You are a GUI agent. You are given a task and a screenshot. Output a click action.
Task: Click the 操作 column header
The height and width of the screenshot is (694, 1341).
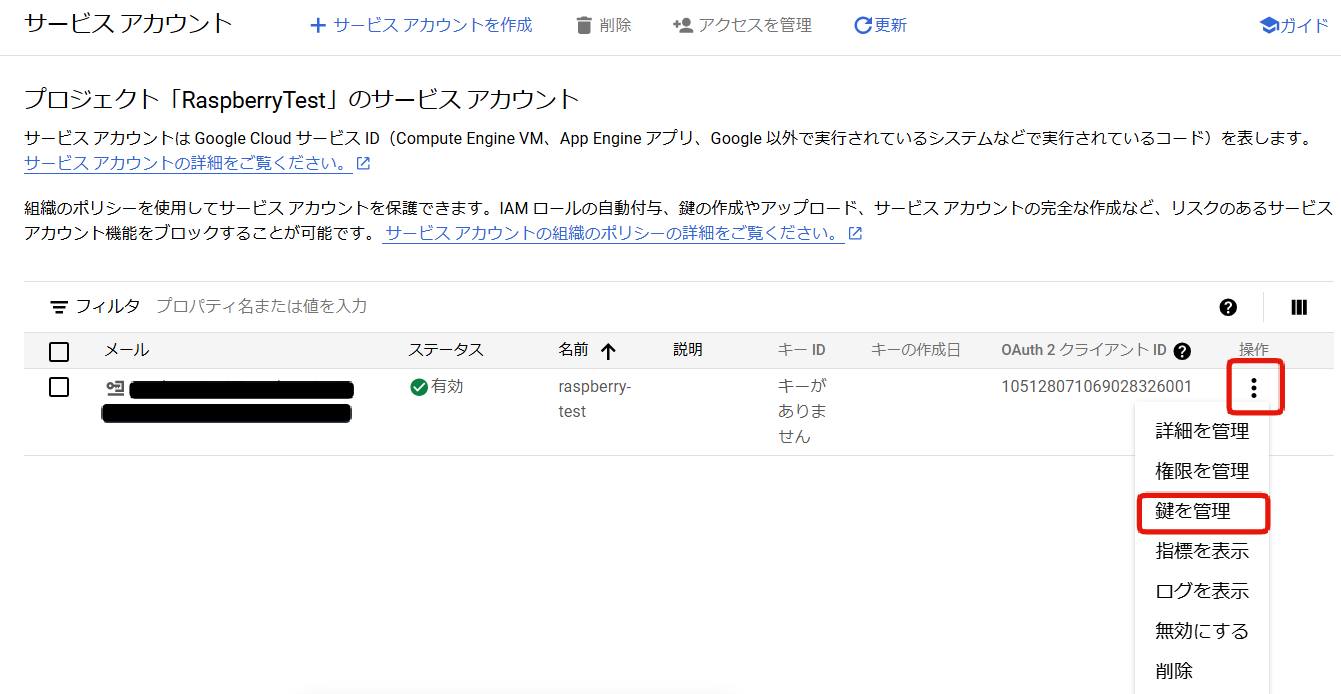click(1253, 350)
